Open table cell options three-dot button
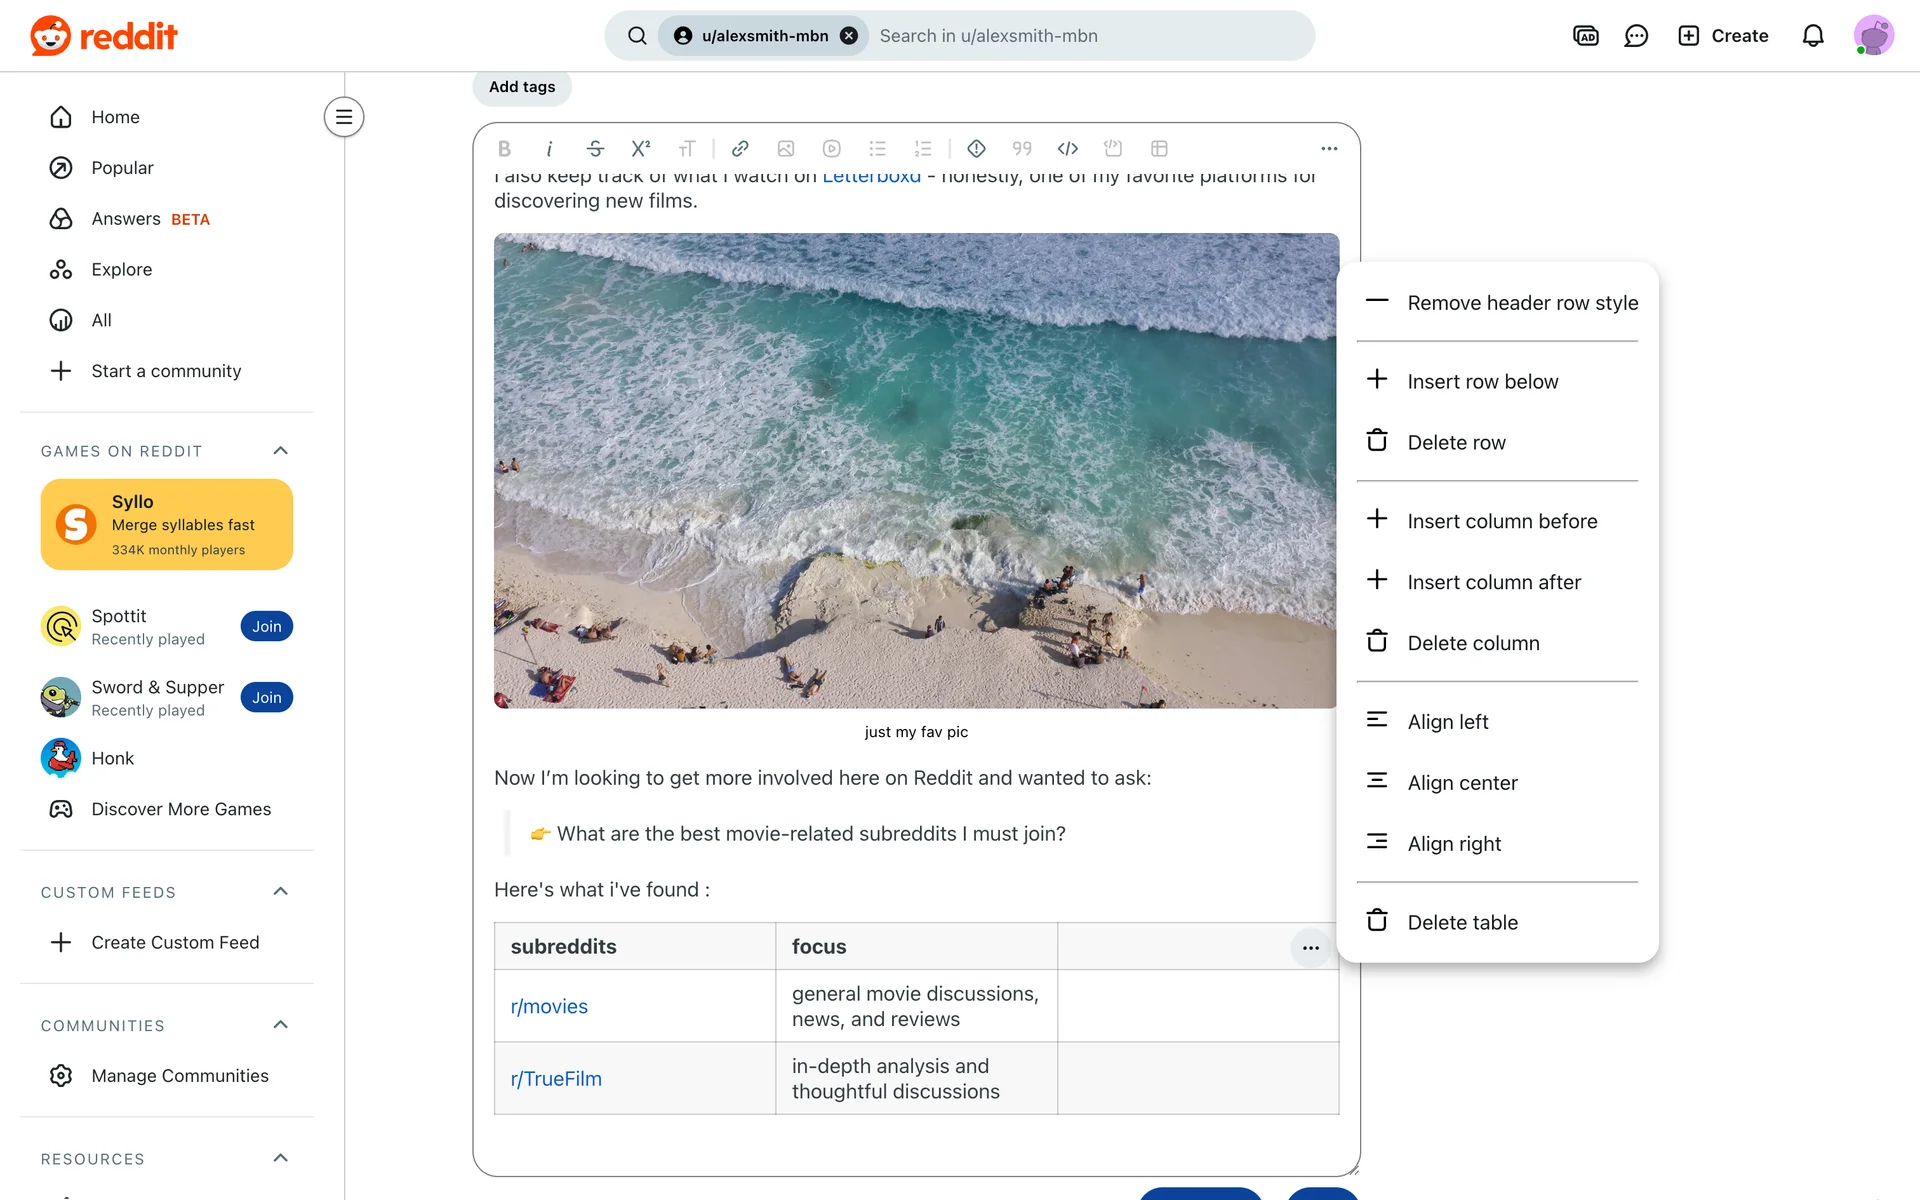The width and height of the screenshot is (1920, 1200). pyautogui.click(x=1310, y=947)
